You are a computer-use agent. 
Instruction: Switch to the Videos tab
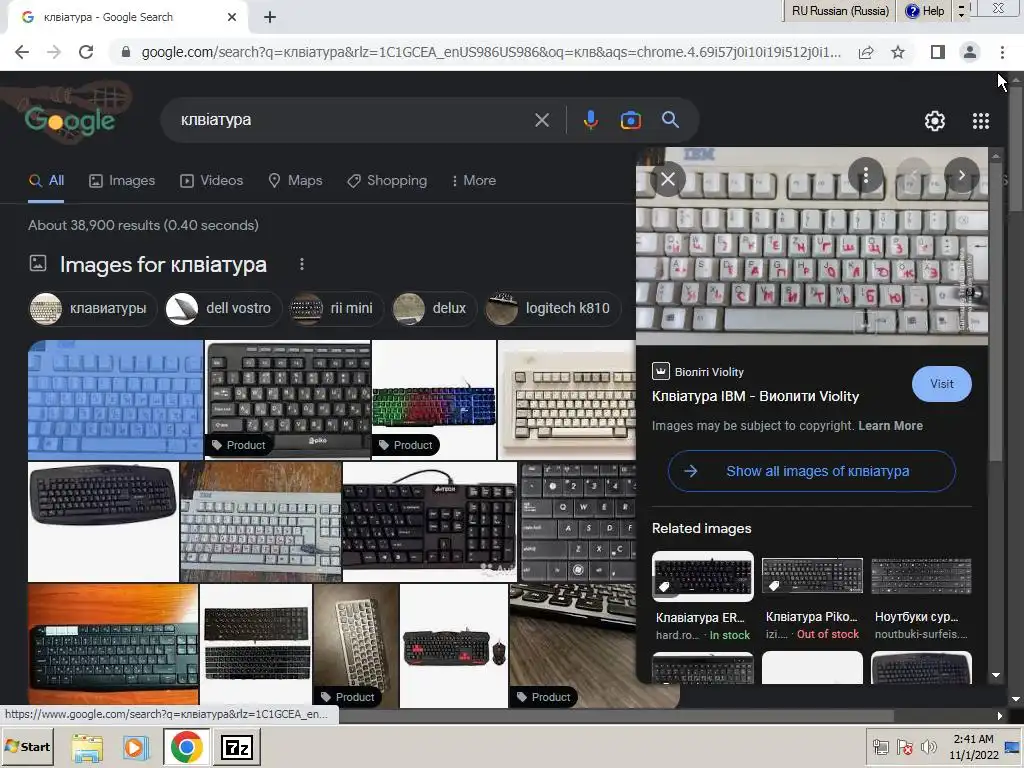211,181
